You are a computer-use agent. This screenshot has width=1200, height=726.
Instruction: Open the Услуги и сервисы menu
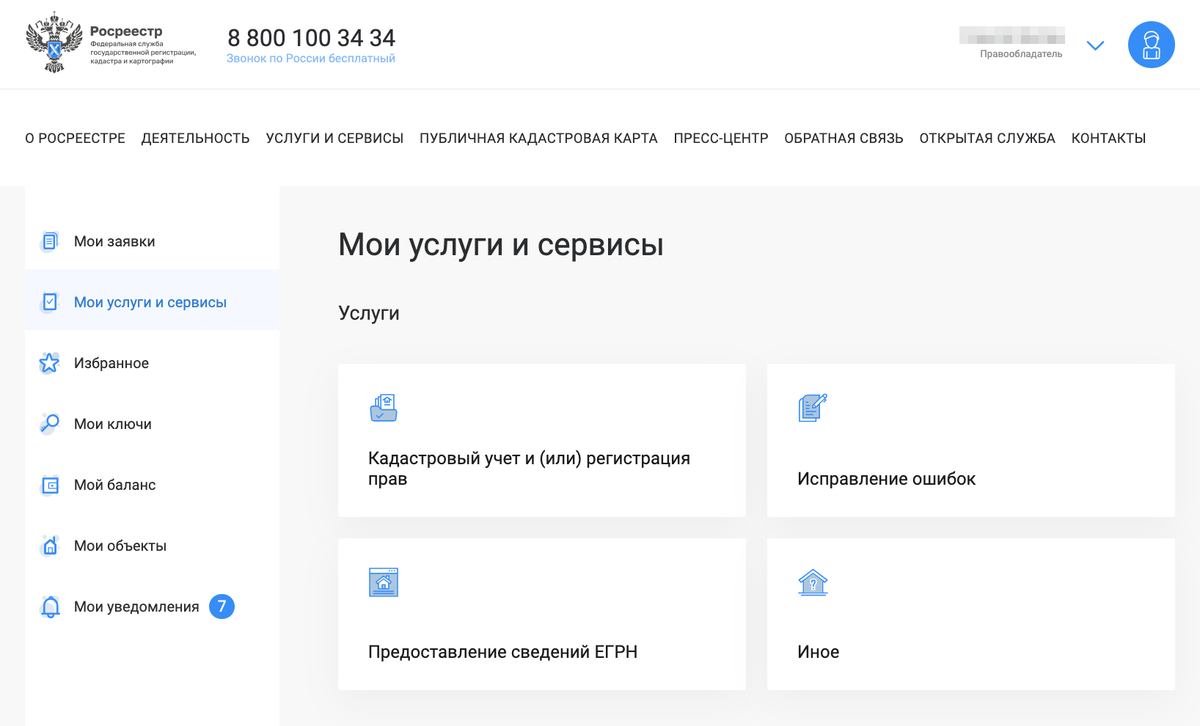click(x=334, y=138)
